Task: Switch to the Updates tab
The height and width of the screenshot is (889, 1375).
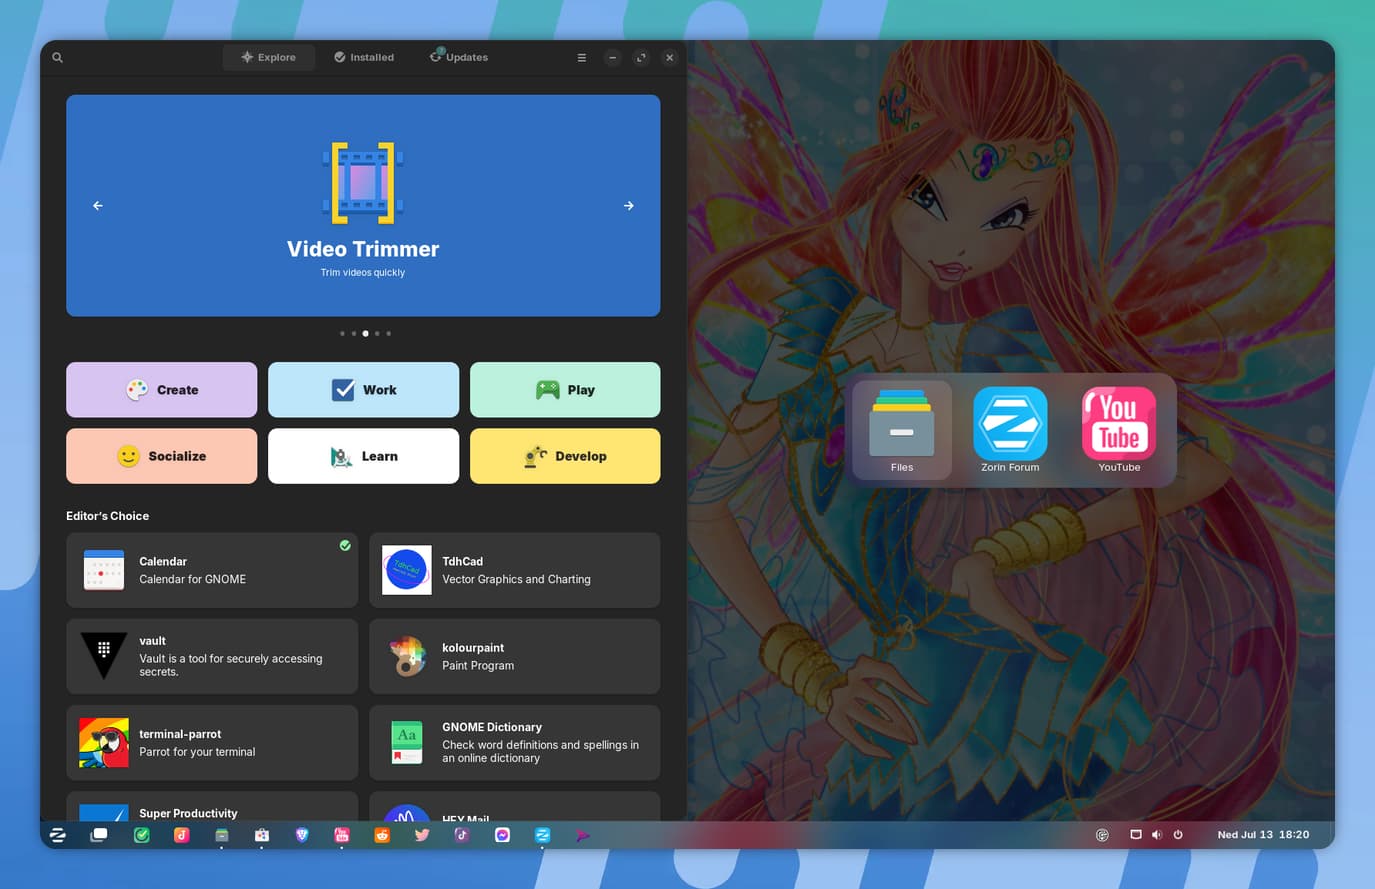Action: (459, 57)
